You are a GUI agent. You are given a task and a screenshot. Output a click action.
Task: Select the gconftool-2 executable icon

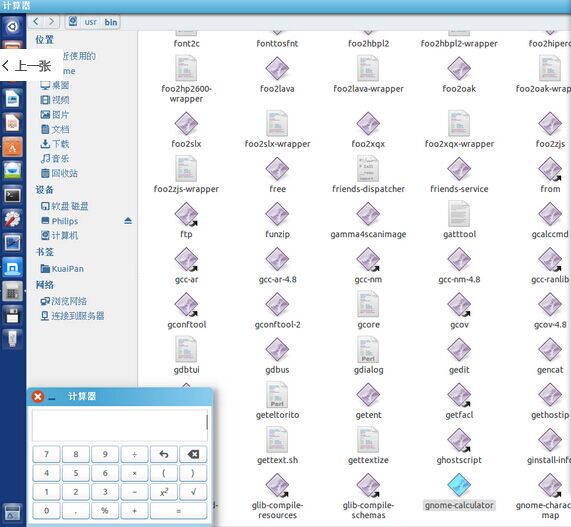click(x=277, y=304)
